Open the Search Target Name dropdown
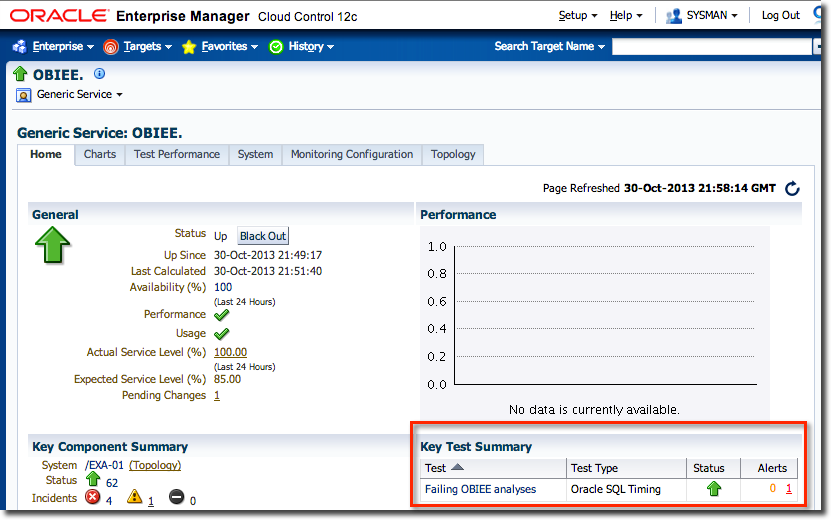Viewport: 831px width, 520px height. pos(550,46)
